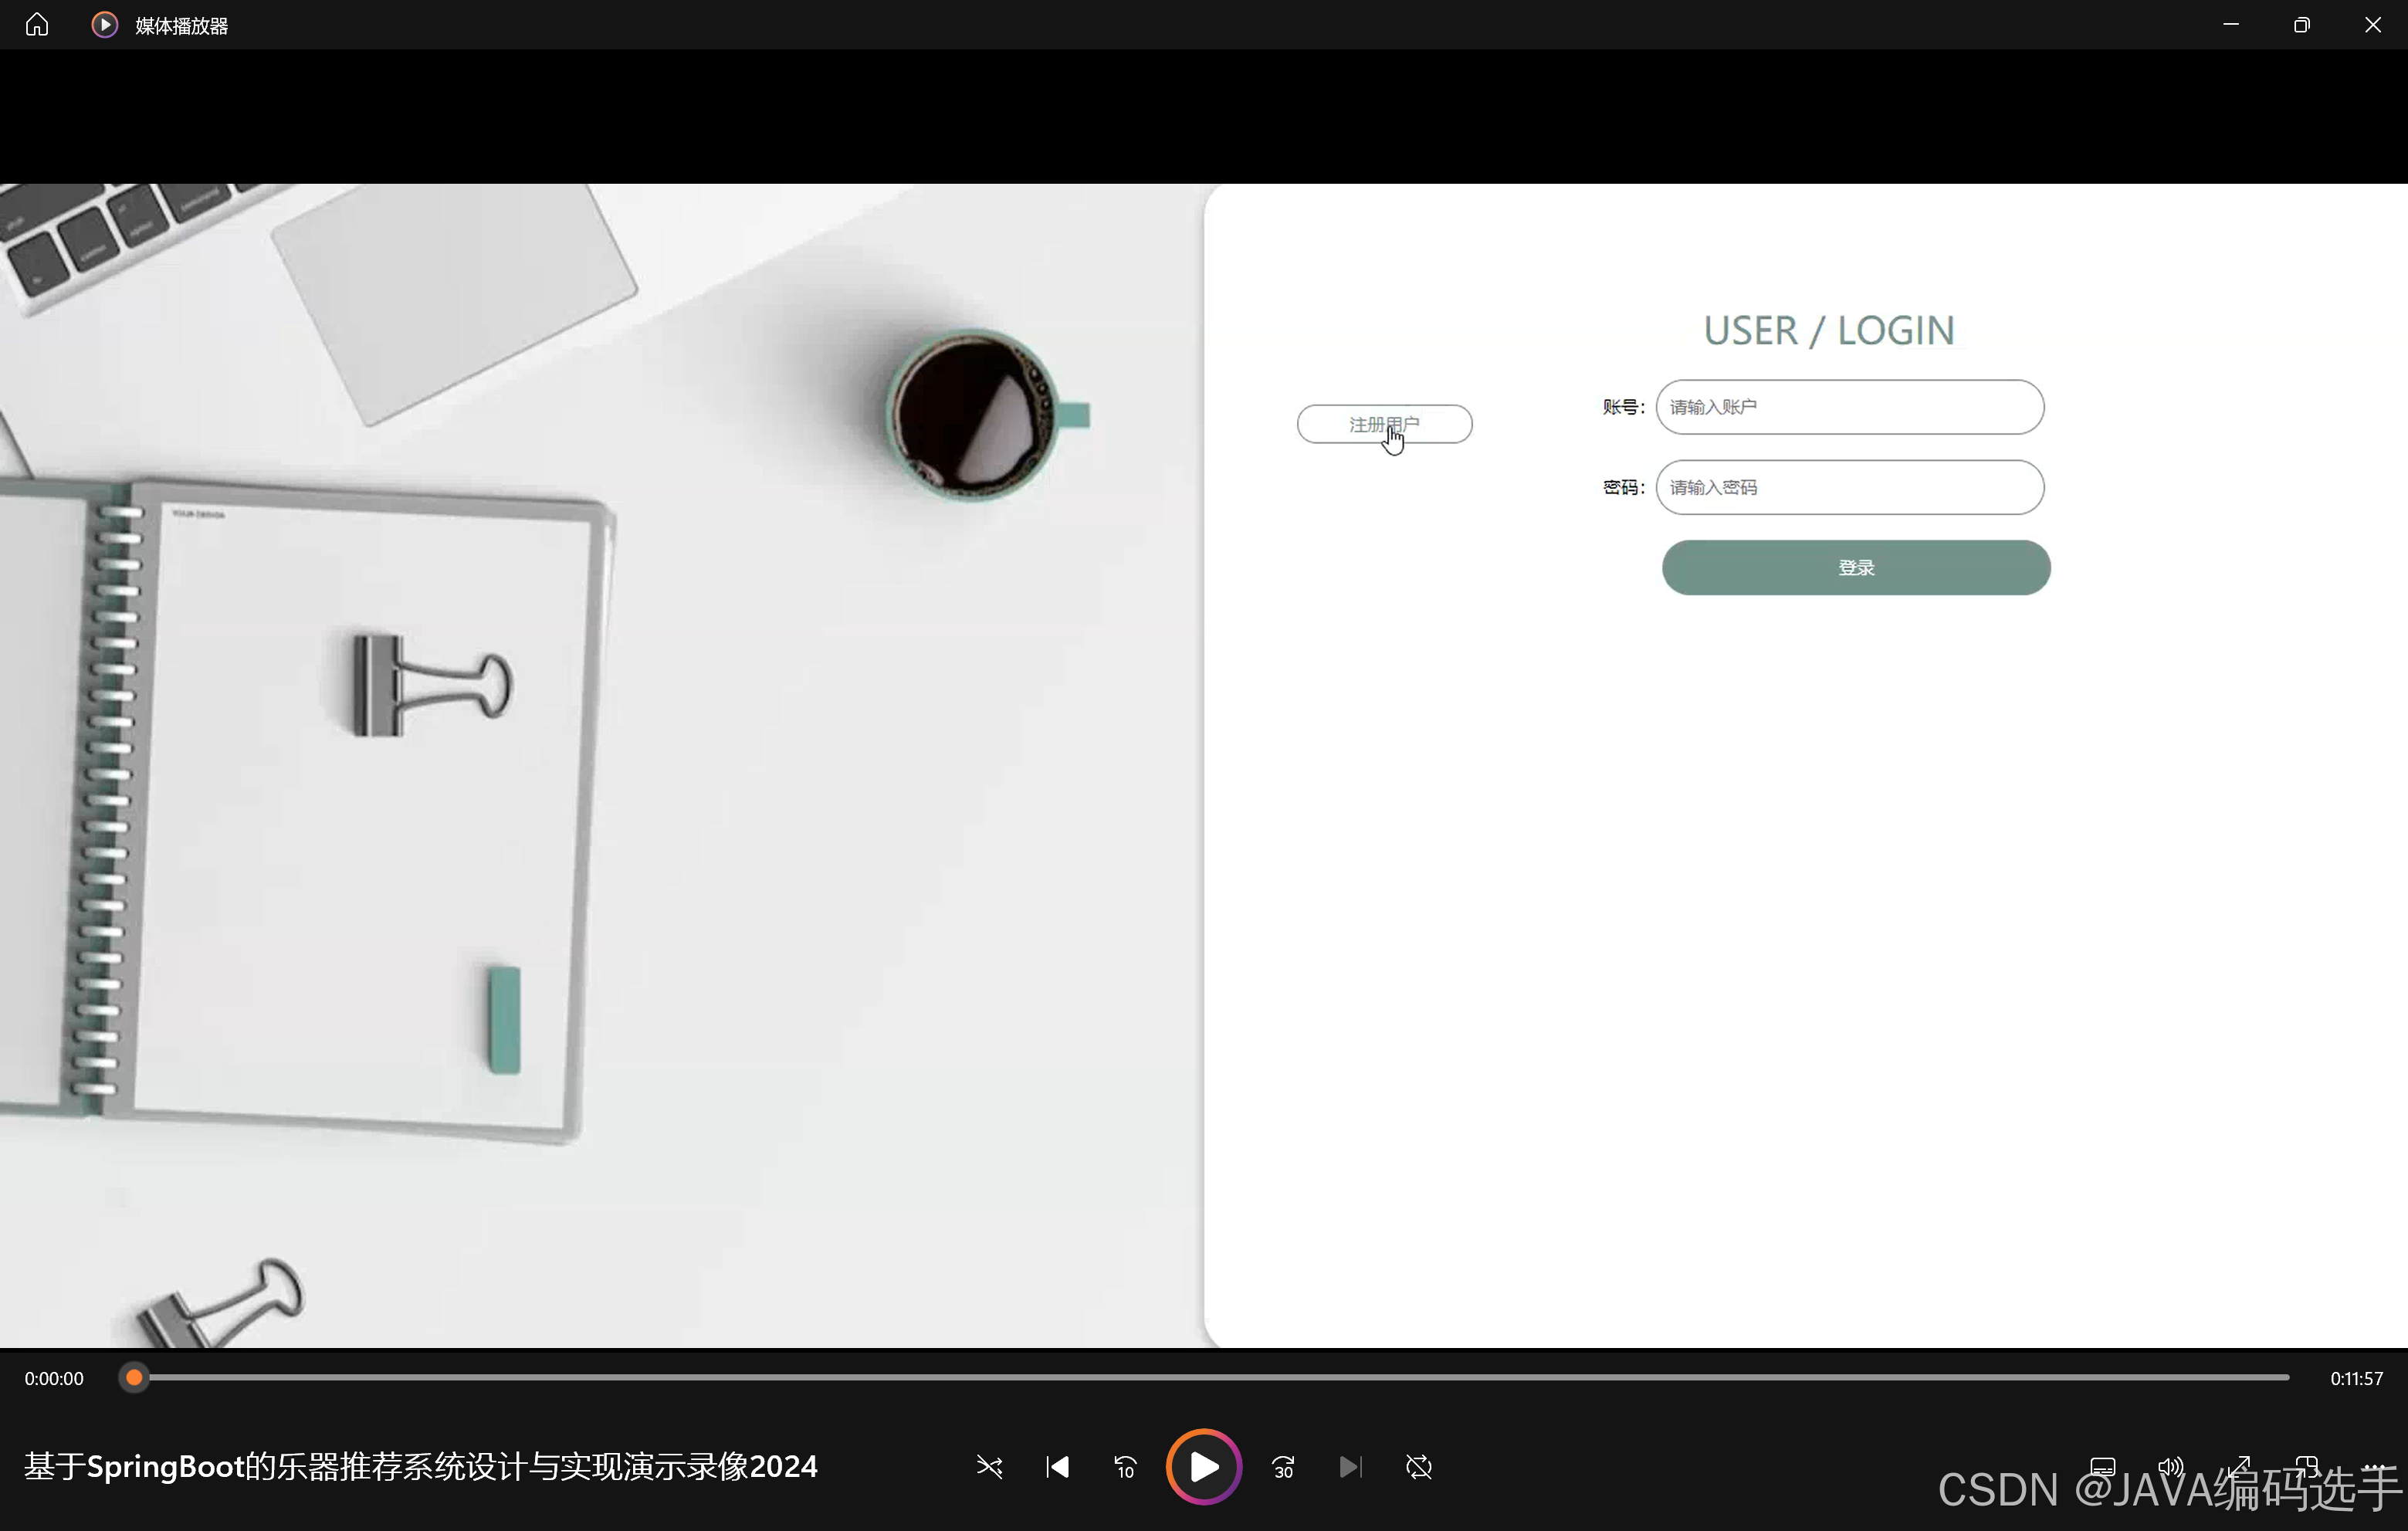Restore down the player window
This screenshot has height=1531, width=2408.
2301,25
